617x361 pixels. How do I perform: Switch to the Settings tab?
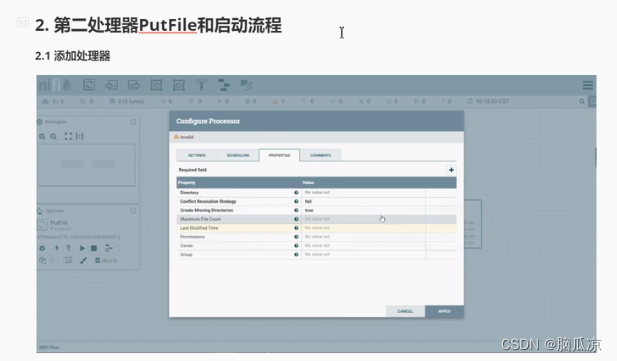pyautogui.click(x=197, y=155)
